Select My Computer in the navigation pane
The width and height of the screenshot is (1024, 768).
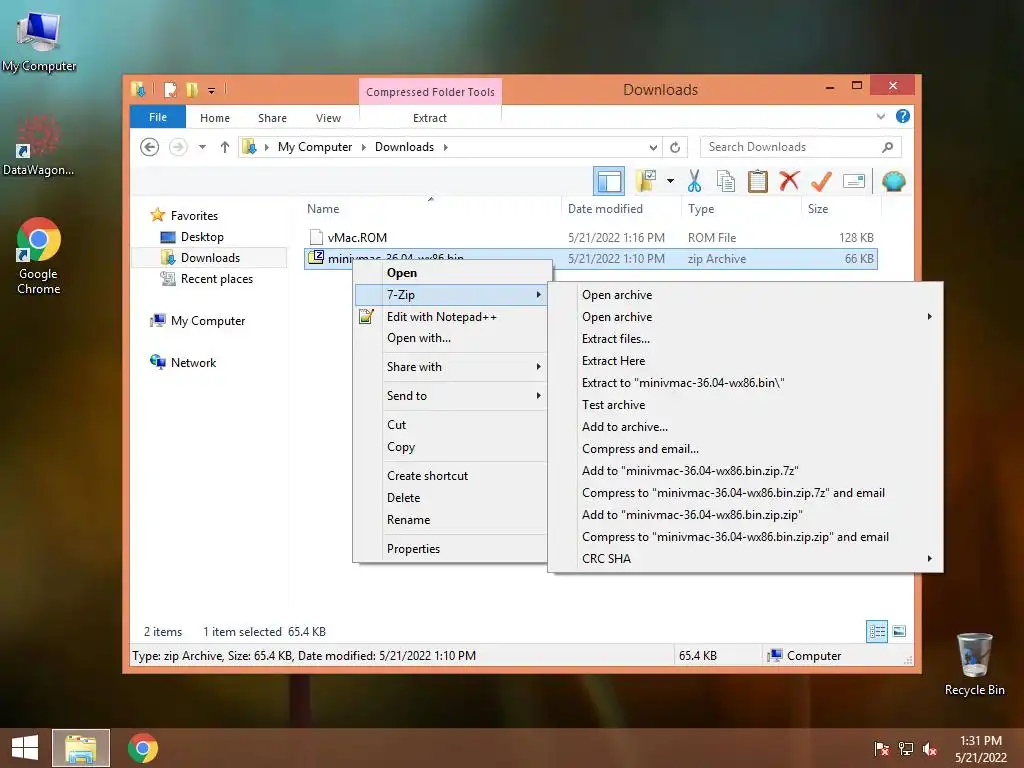click(x=208, y=321)
